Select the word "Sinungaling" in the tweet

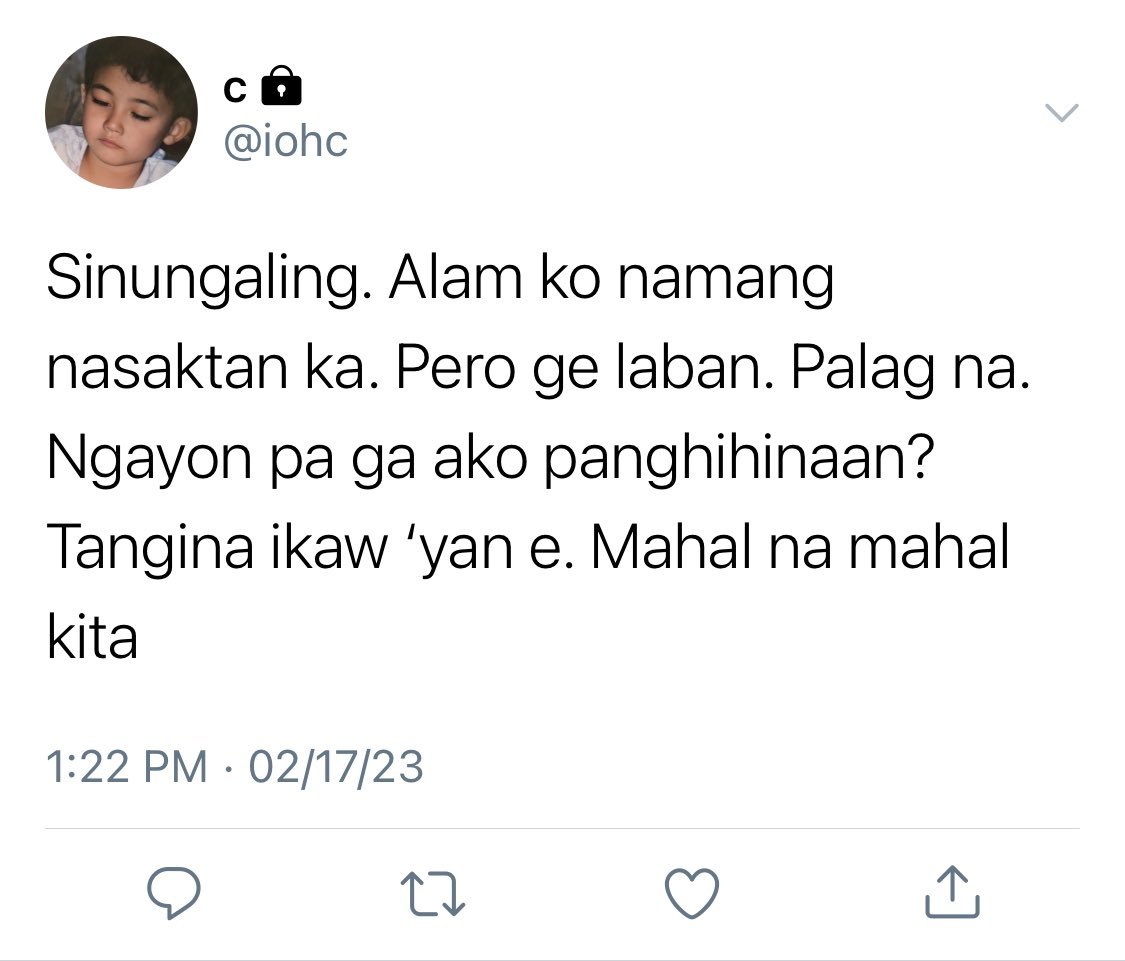[x=203, y=280]
